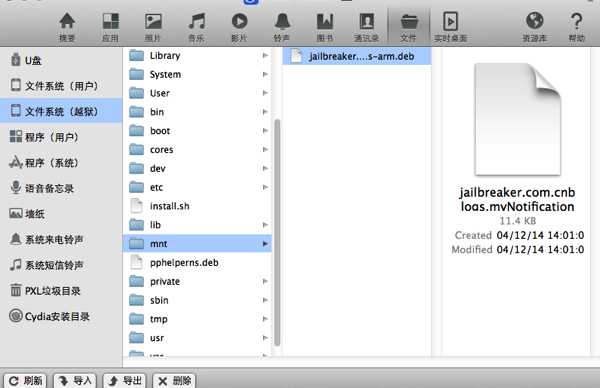Click the large file preview icon
Image resolution: width=600 pixels, height=388 pixels.
[x=518, y=119]
